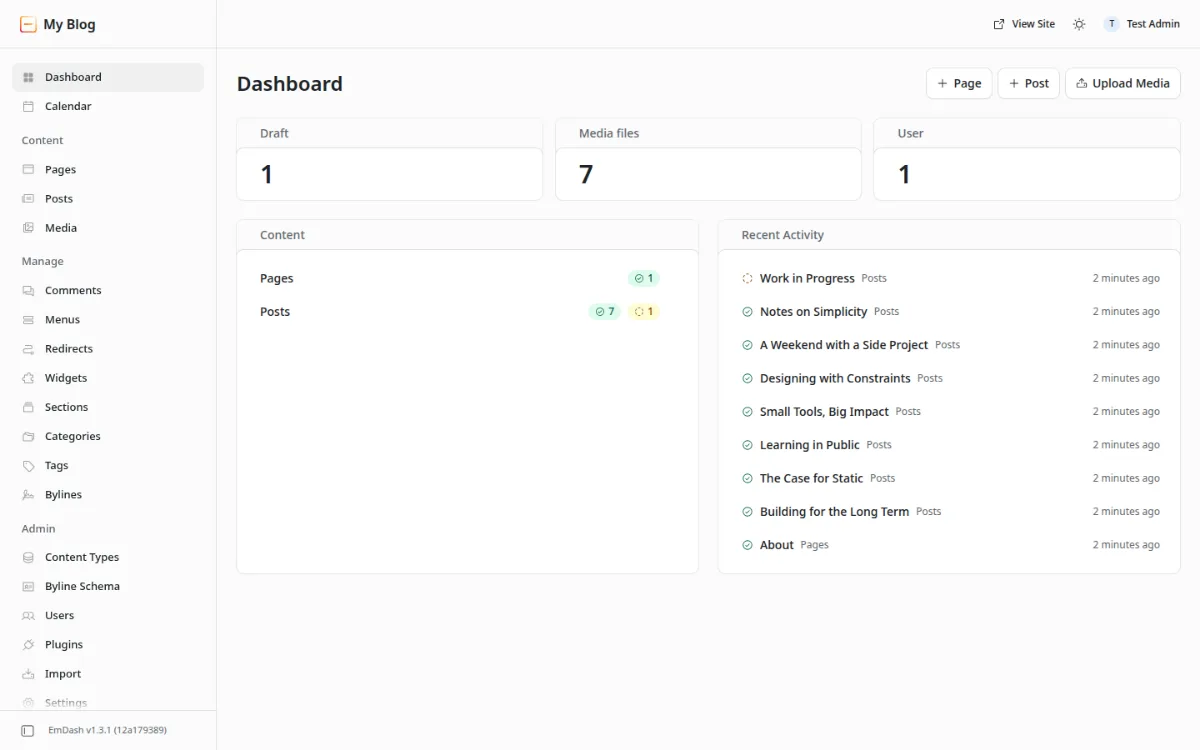Click the My Blog logo icon
Image resolution: width=1200 pixels, height=750 pixels.
(28, 24)
